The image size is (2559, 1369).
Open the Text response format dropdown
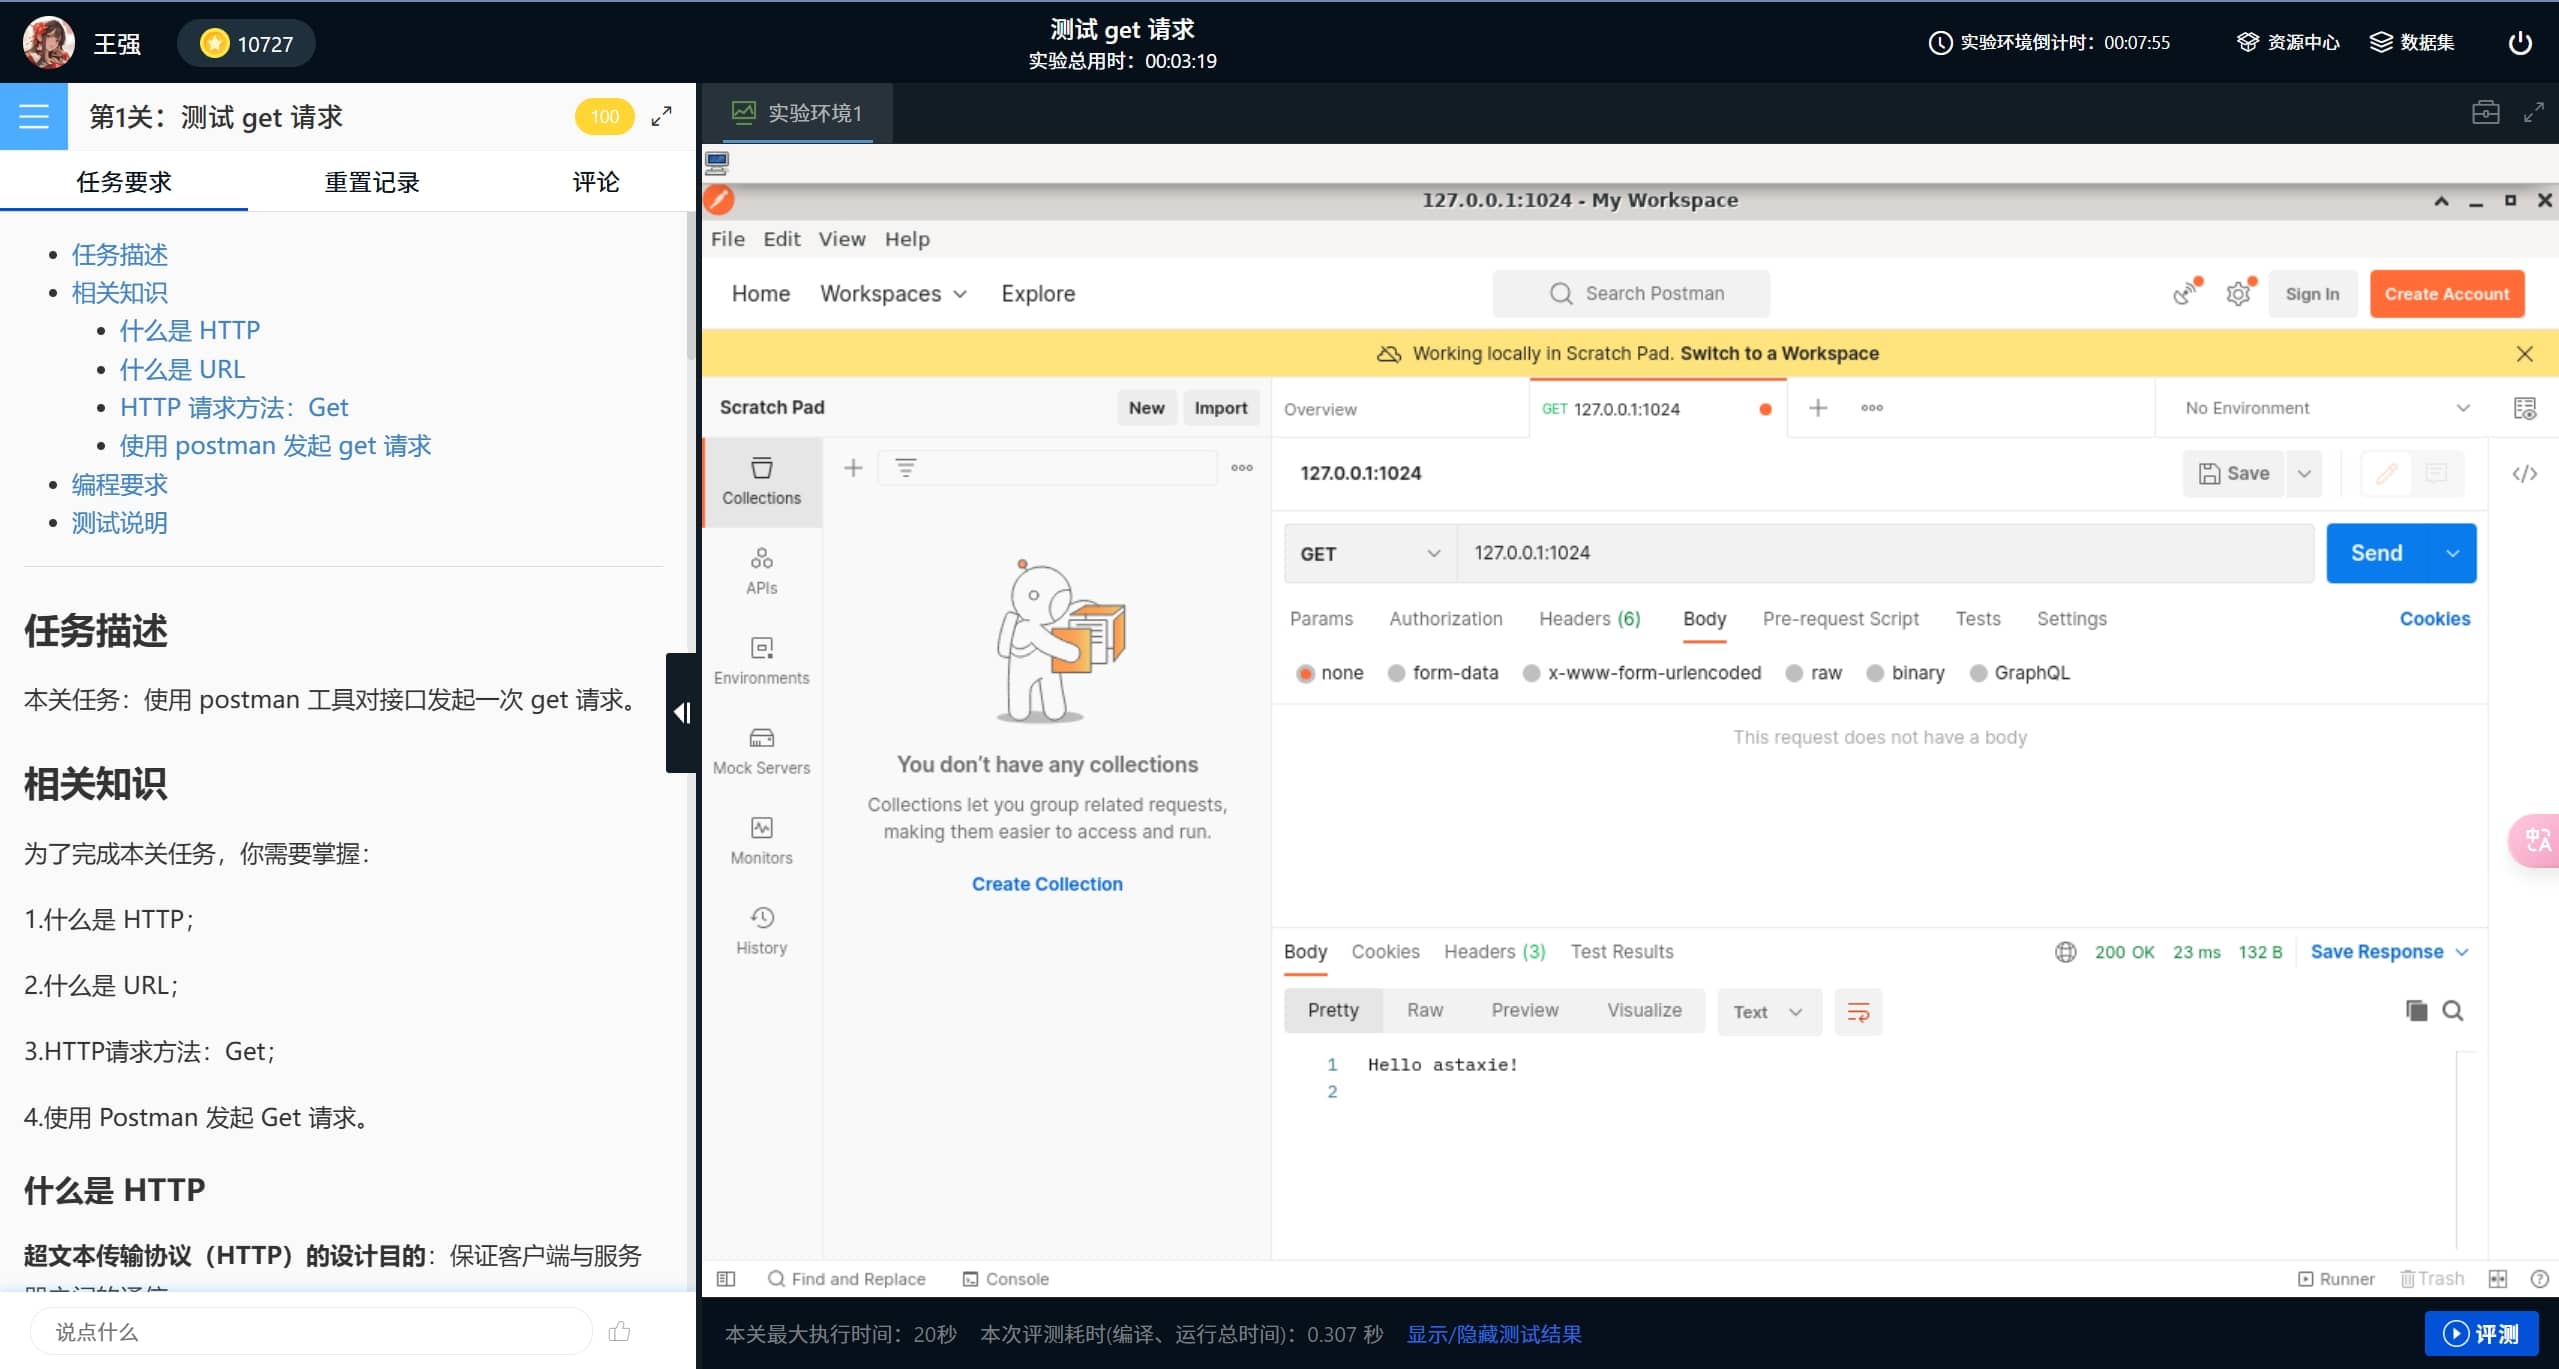pos(1768,1011)
